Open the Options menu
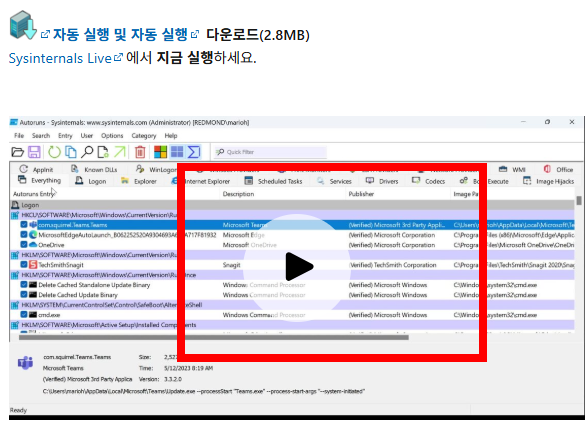Image resolution: width=585 pixels, height=444 pixels. click(x=112, y=135)
